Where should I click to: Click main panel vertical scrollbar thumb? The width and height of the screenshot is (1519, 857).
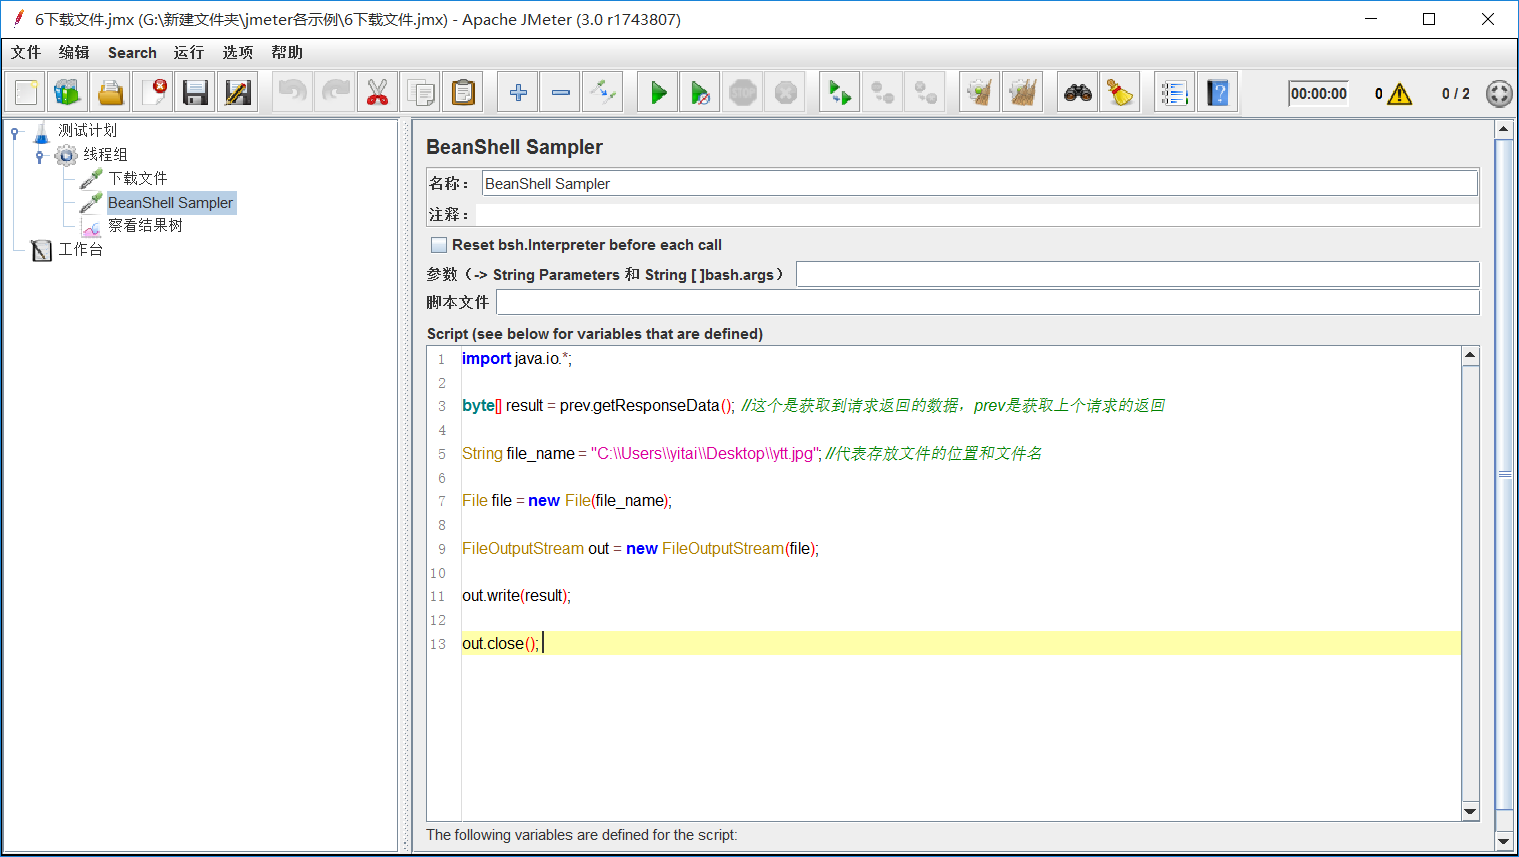click(x=1503, y=474)
